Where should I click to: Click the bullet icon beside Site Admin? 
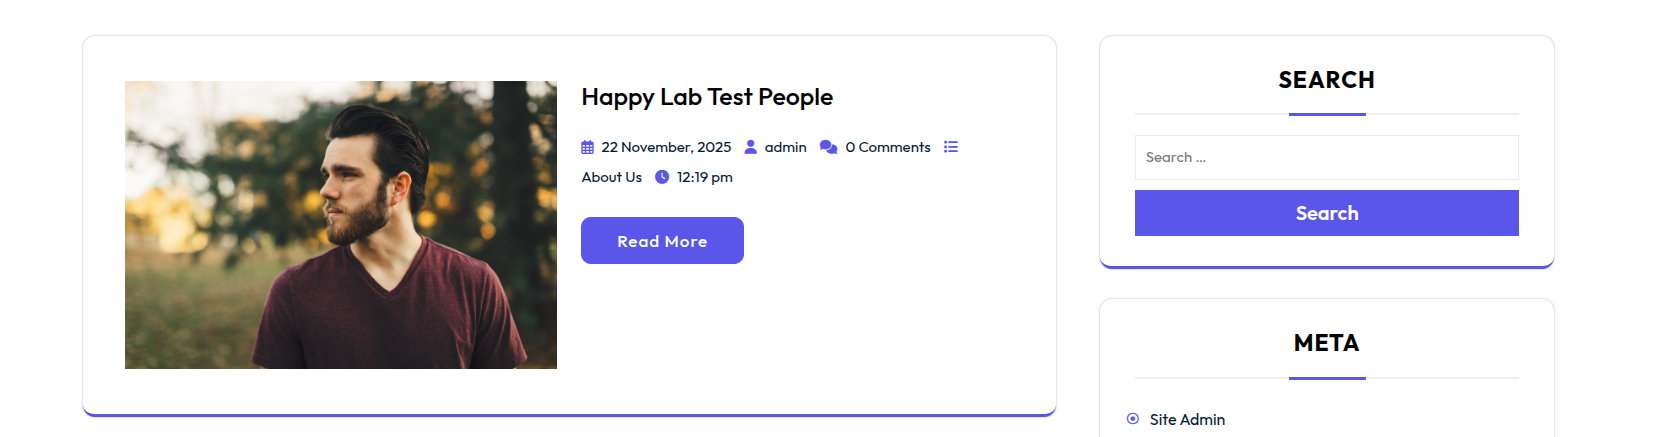click(x=1133, y=419)
